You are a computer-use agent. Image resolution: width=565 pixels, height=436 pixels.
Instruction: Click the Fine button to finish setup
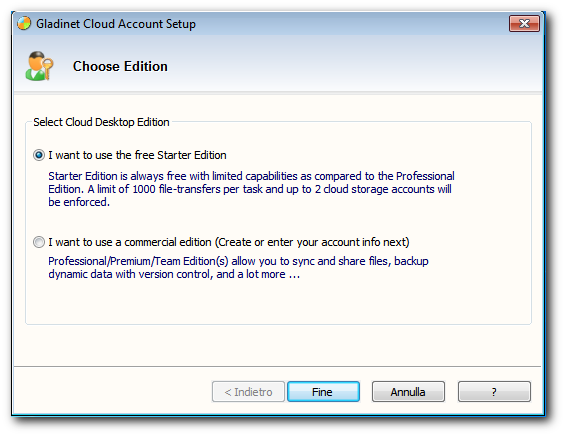click(x=323, y=392)
